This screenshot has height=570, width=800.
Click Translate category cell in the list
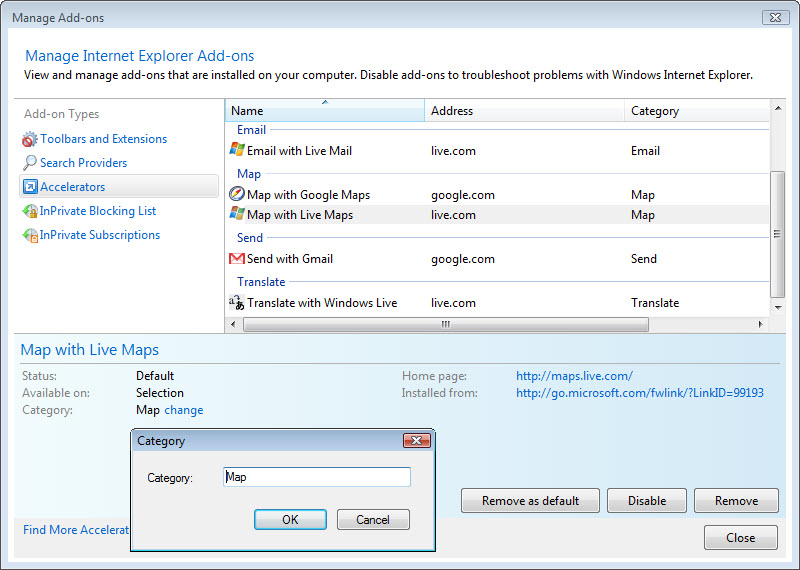coord(655,303)
